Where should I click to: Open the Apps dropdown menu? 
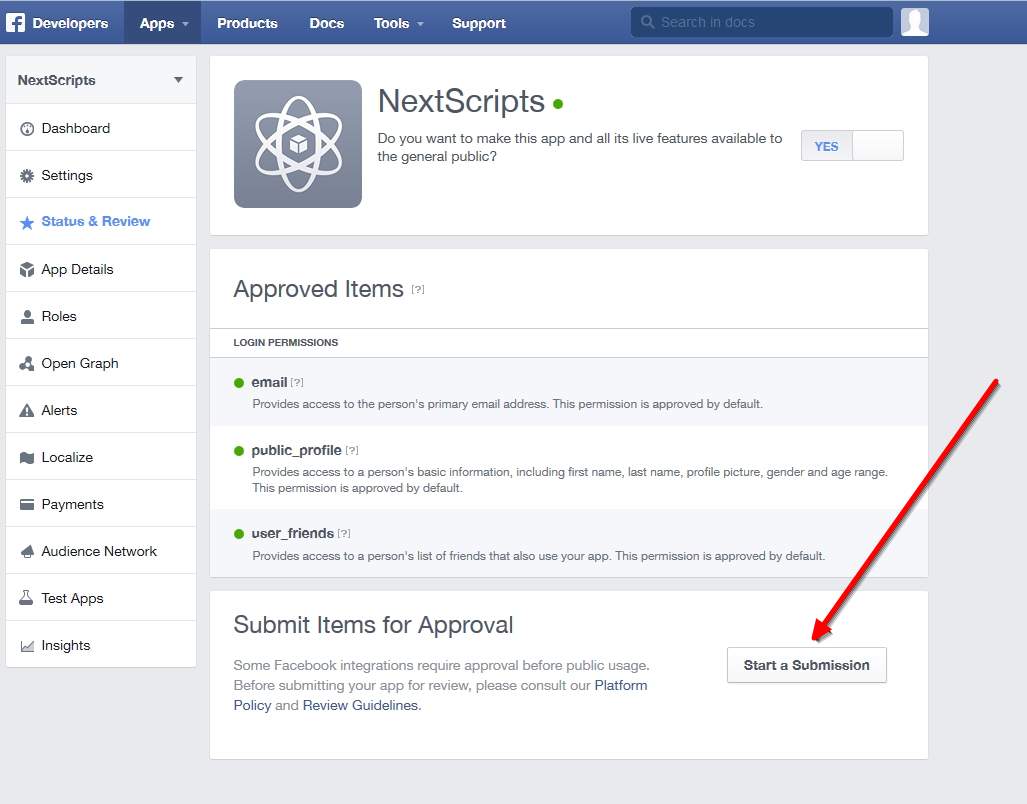pyautogui.click(x=163, y=23)
